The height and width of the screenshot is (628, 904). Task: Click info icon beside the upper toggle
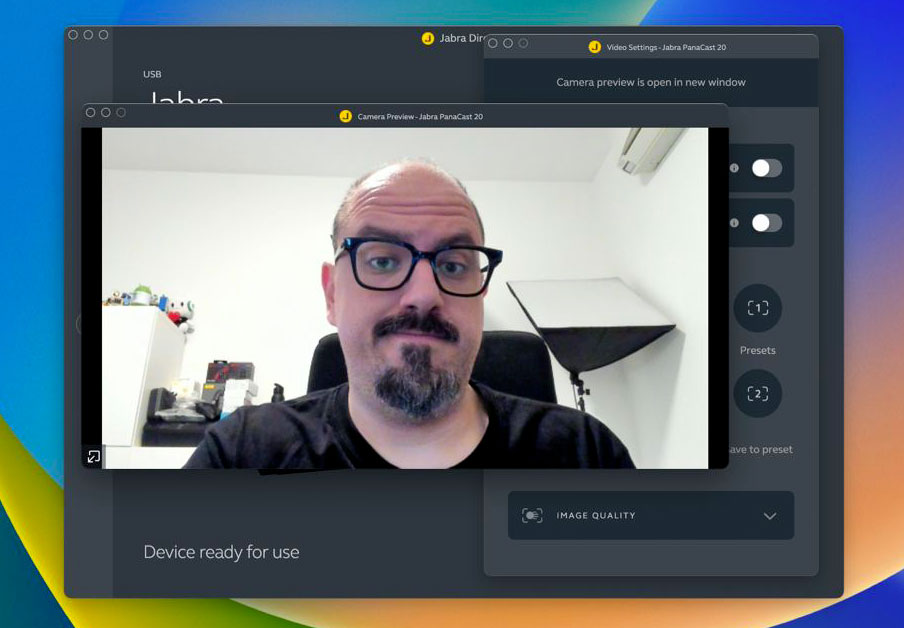pos(734,168)
